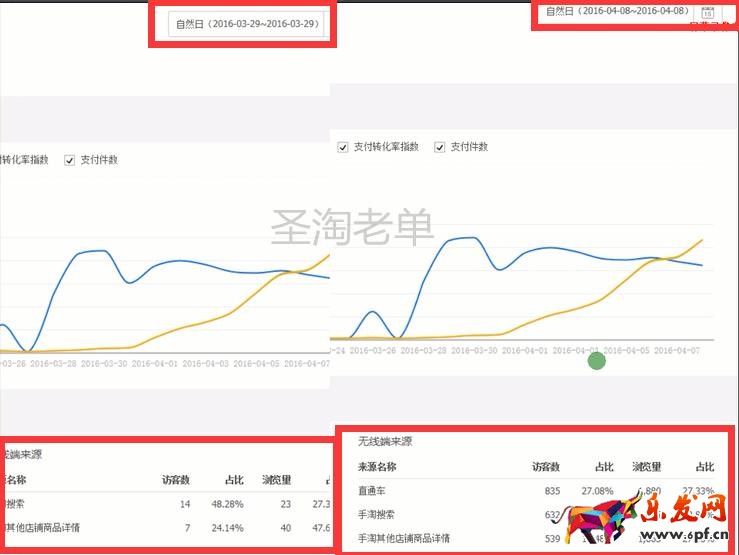This screenshot has height=555, width=739.
Task: Click 其他店铺商品详情 row in left table
Action: point(42,527)
